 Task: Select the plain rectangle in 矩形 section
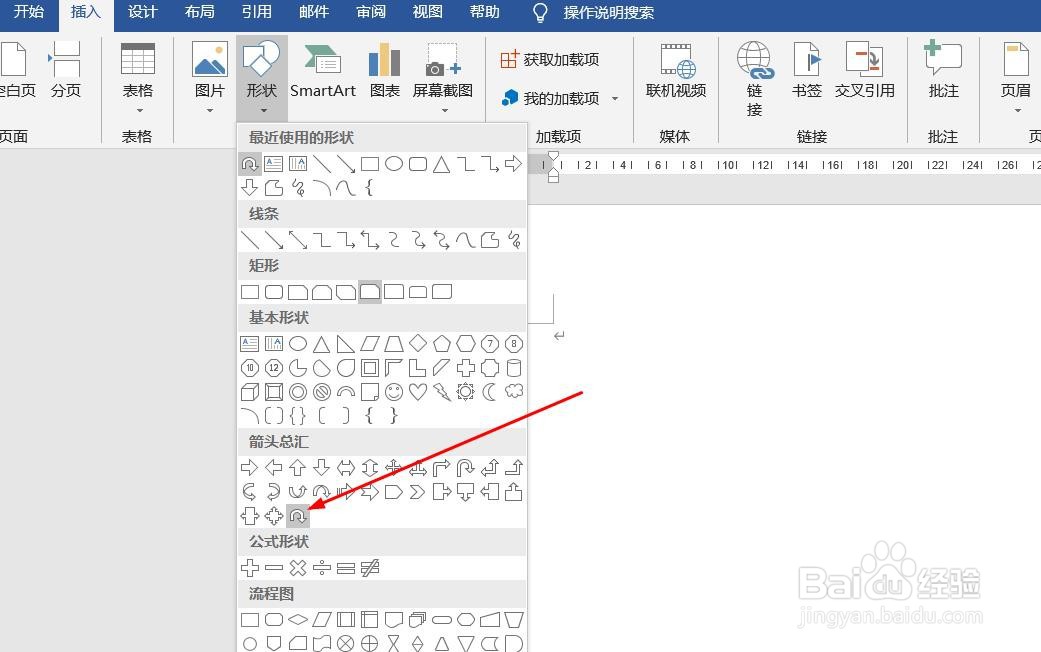250,291
